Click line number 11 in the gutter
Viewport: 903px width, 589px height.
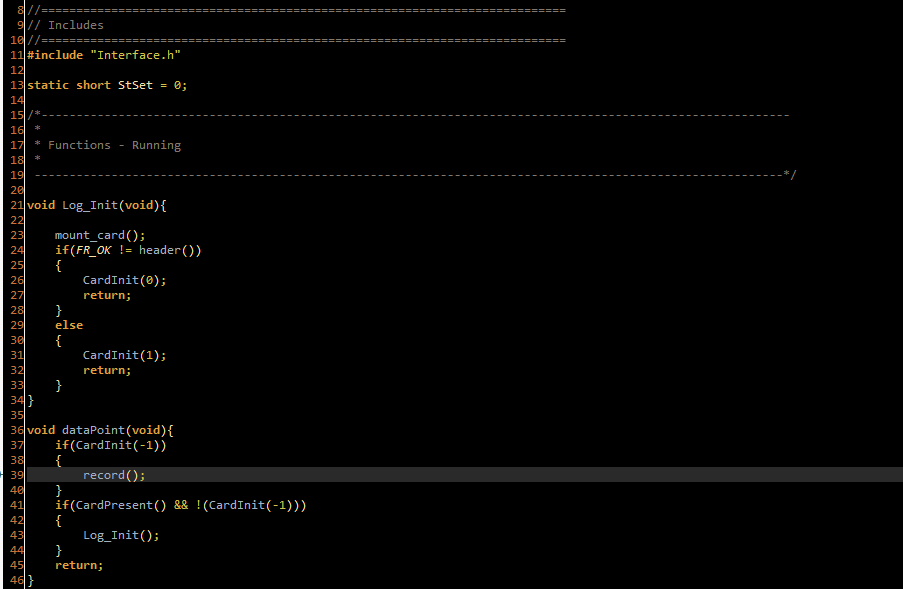coord(17,55)
